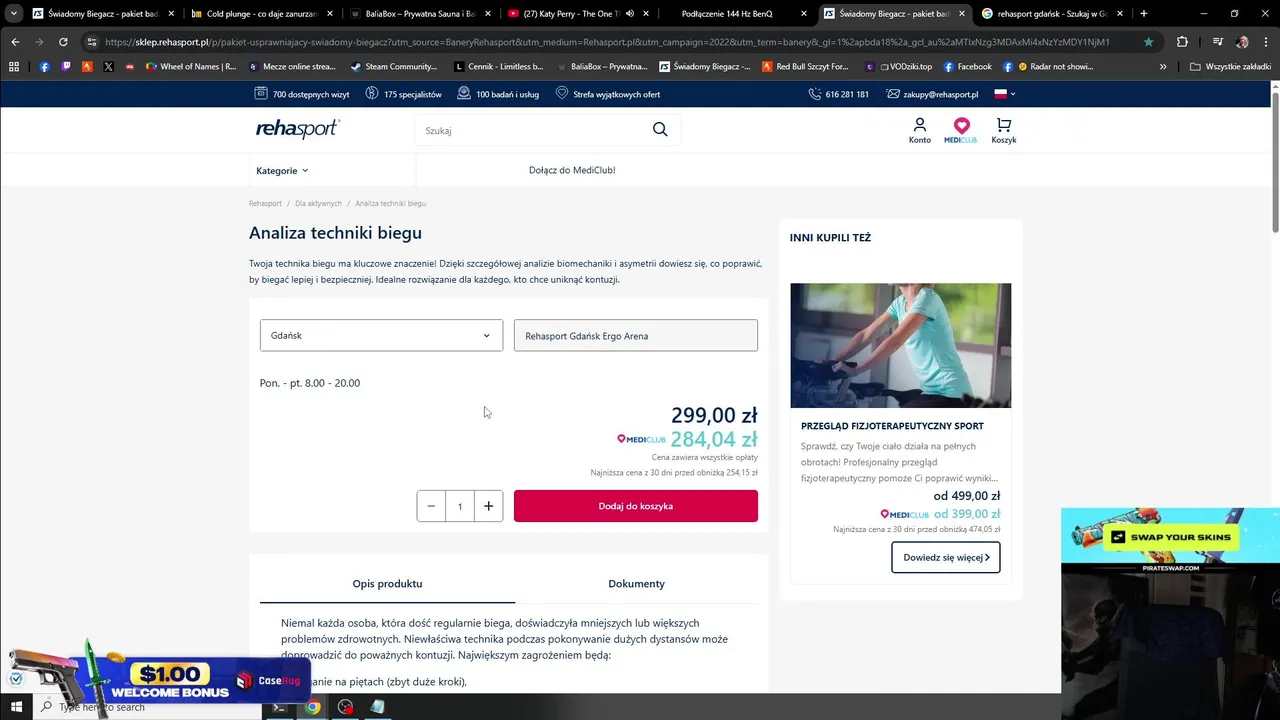Switch to the Opis produktu tab

pyautogui.click(x=387, y=583)
